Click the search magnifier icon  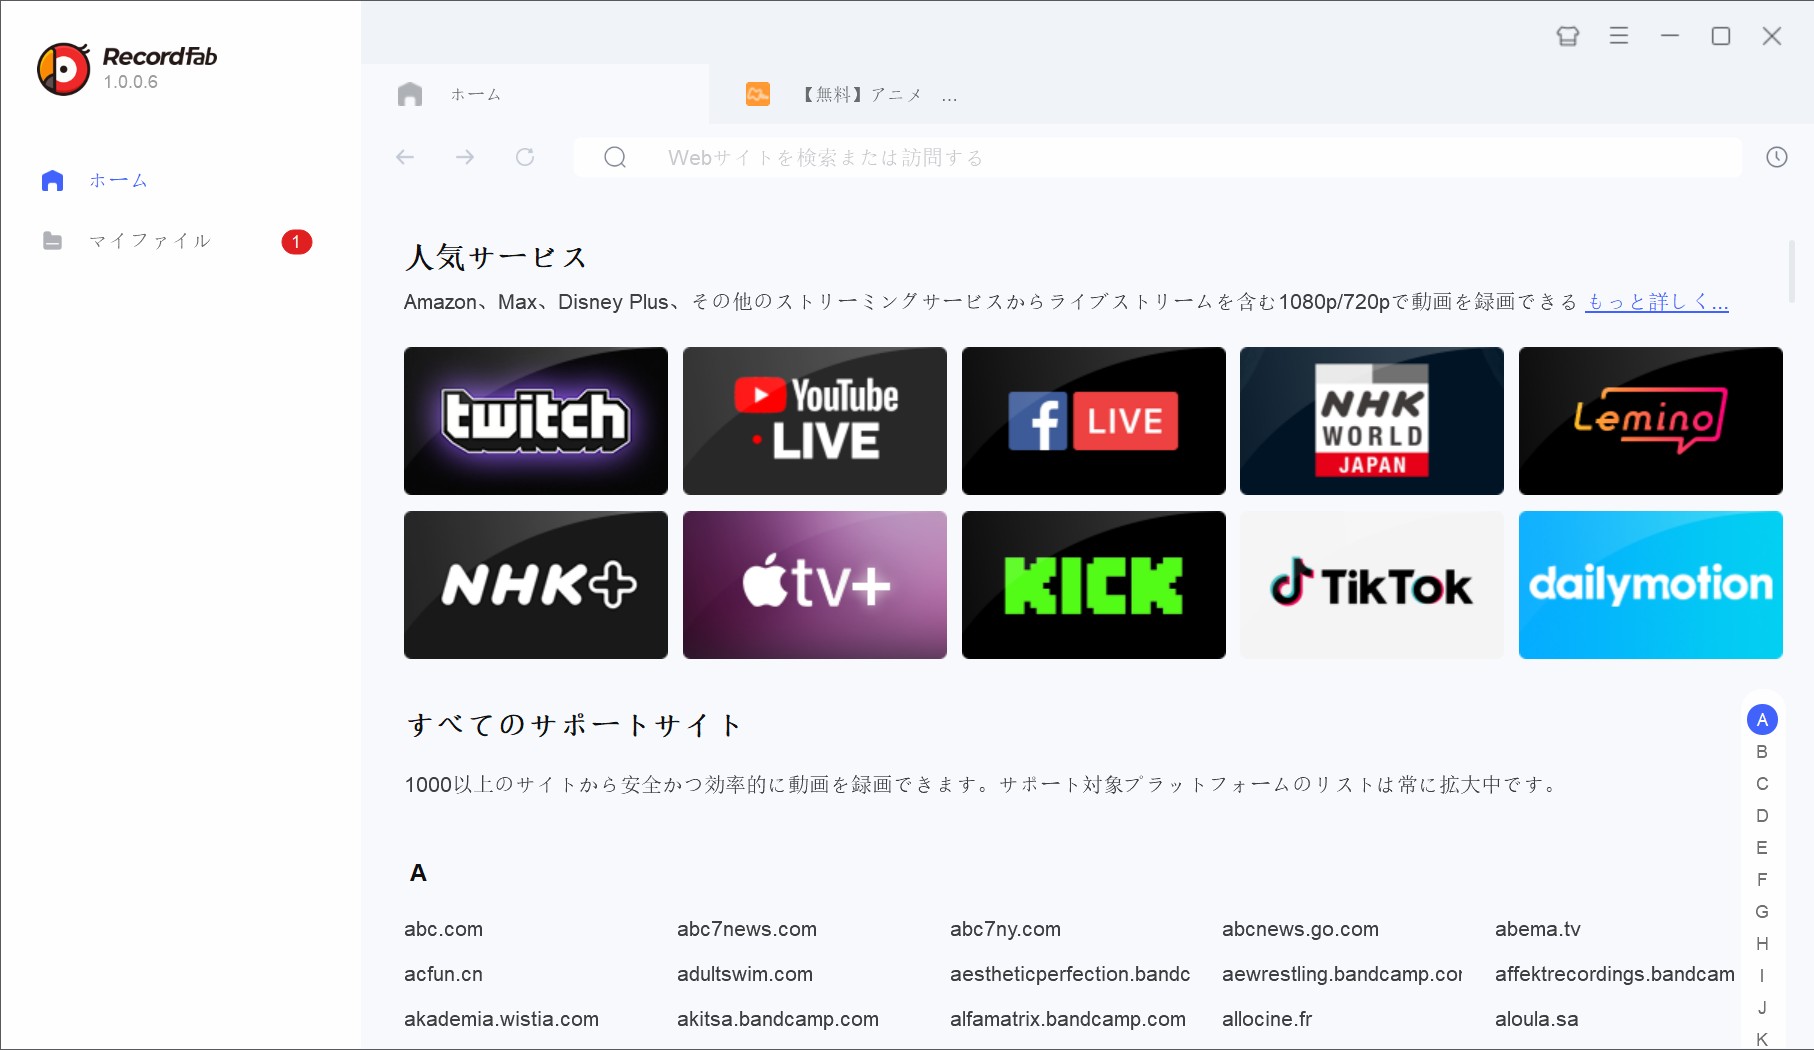615,157
